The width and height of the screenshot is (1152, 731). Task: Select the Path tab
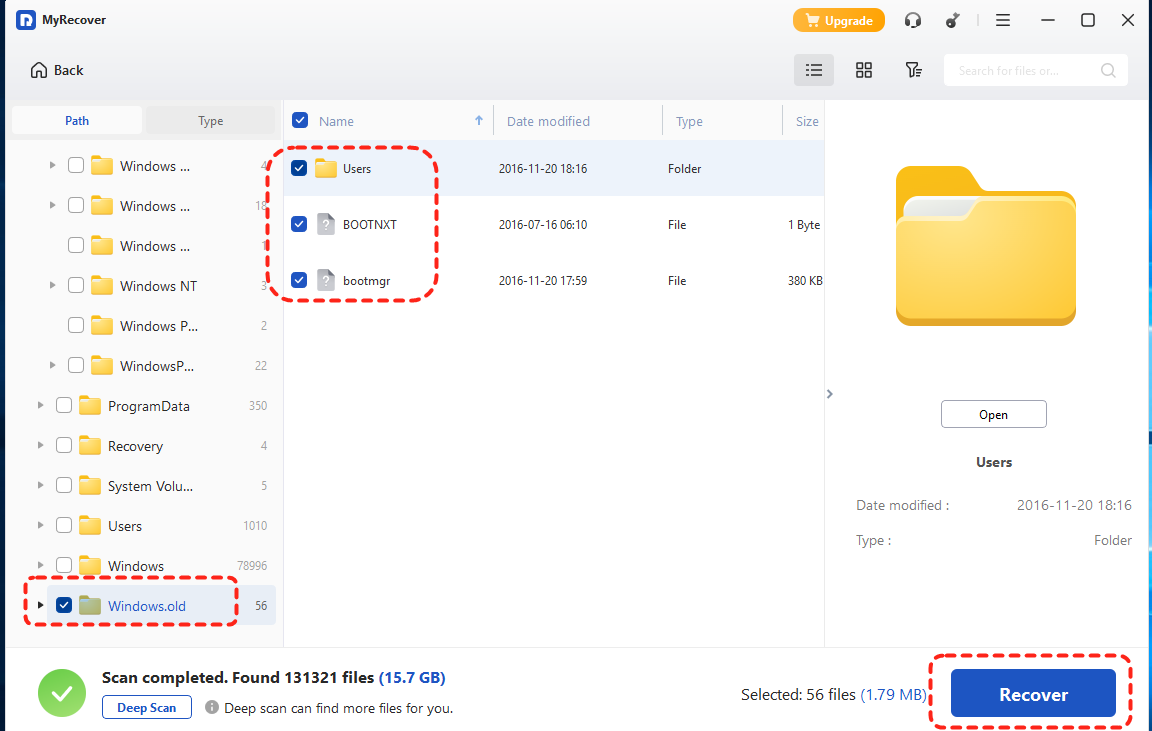click(77, 121)
